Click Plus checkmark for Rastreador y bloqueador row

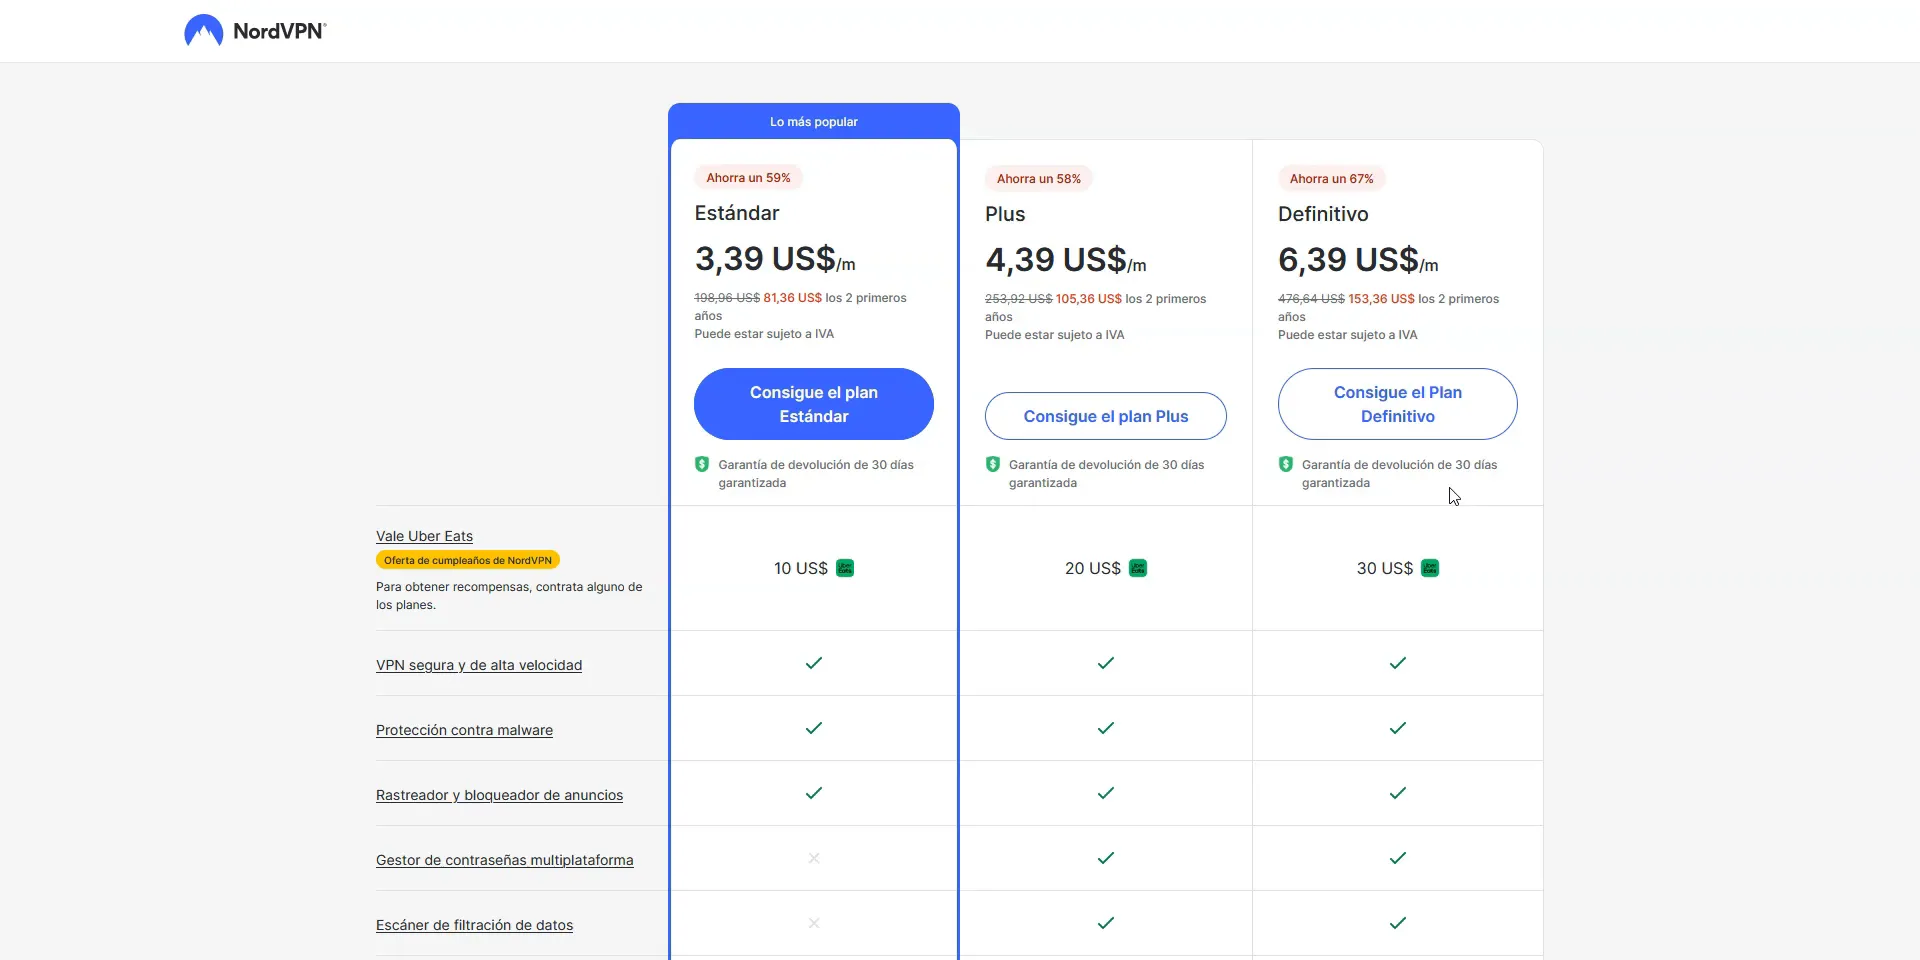pyautogui.click(x=1106, y=793)
